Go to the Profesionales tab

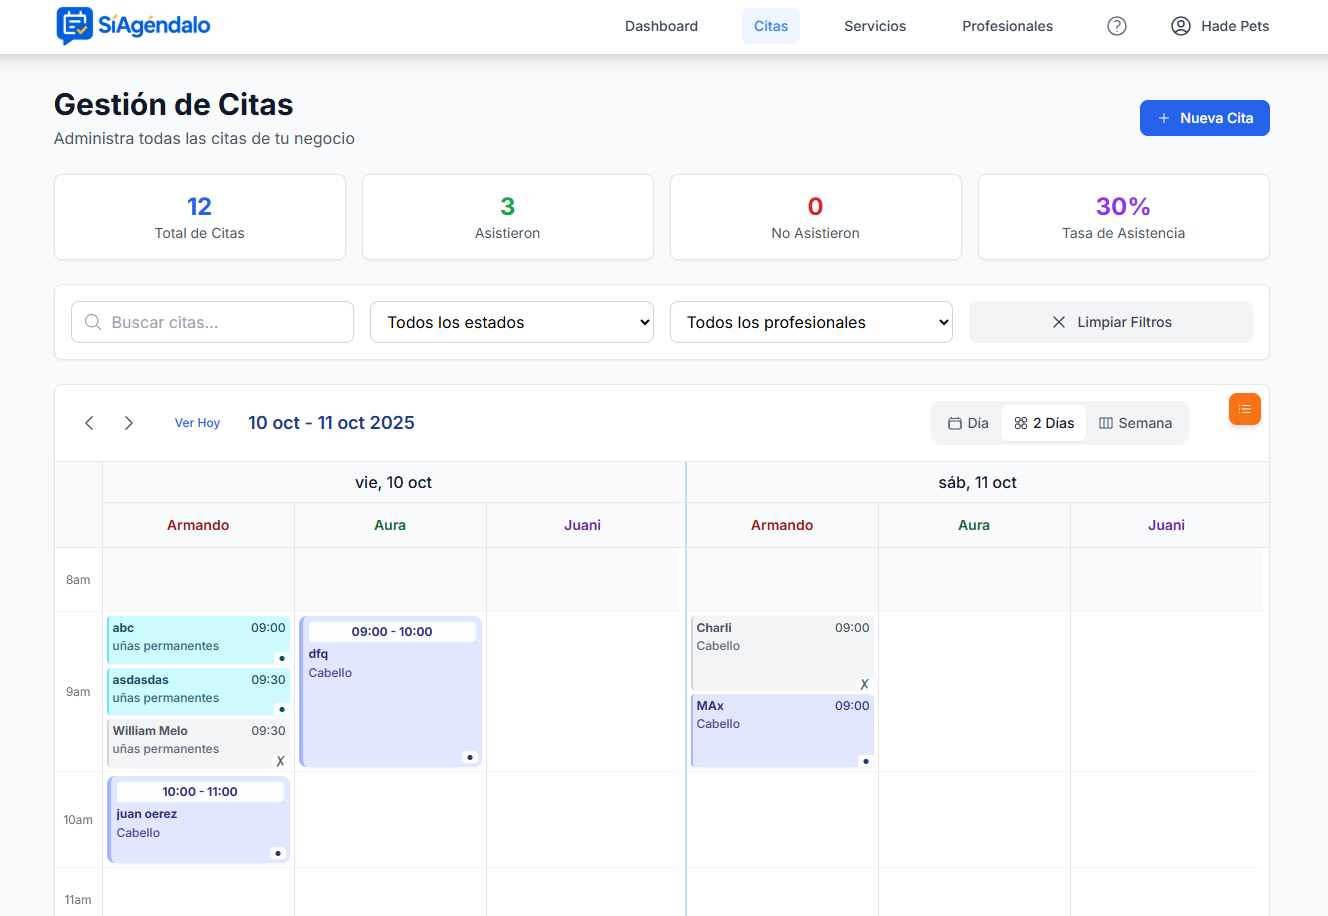(1007, 26)
